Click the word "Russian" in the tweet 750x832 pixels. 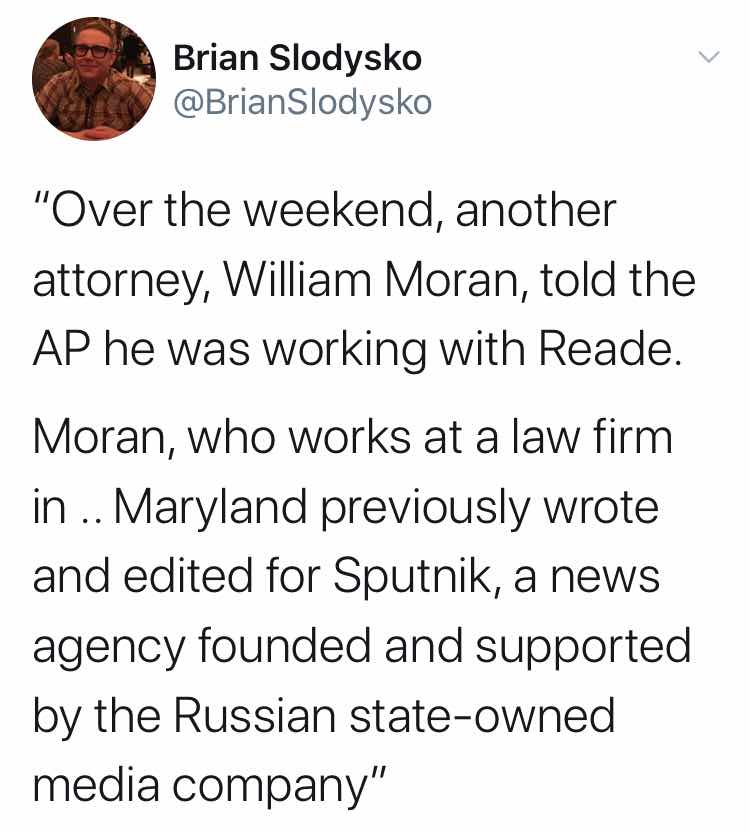coord(254,716)
